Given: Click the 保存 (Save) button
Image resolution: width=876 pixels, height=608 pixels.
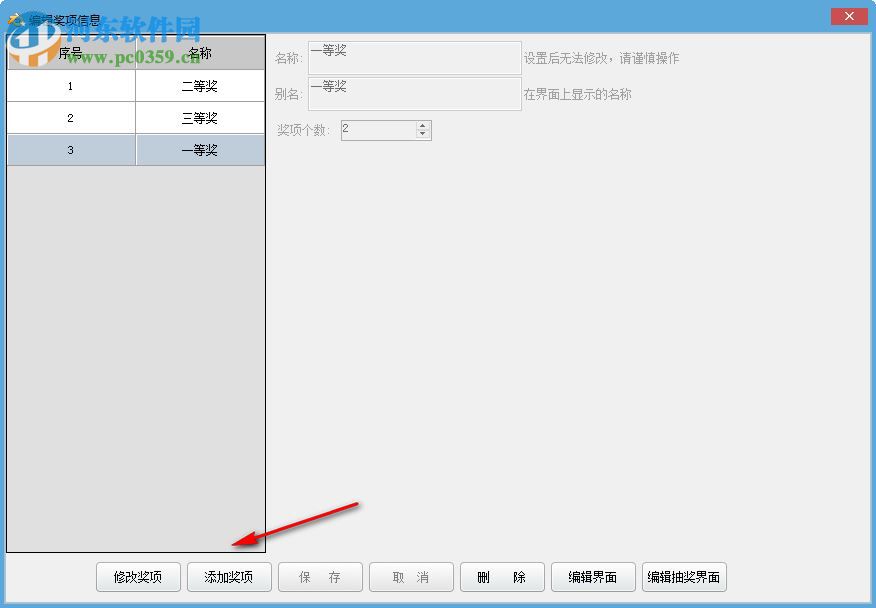Looking at the screenshot, I should (320, 577).
